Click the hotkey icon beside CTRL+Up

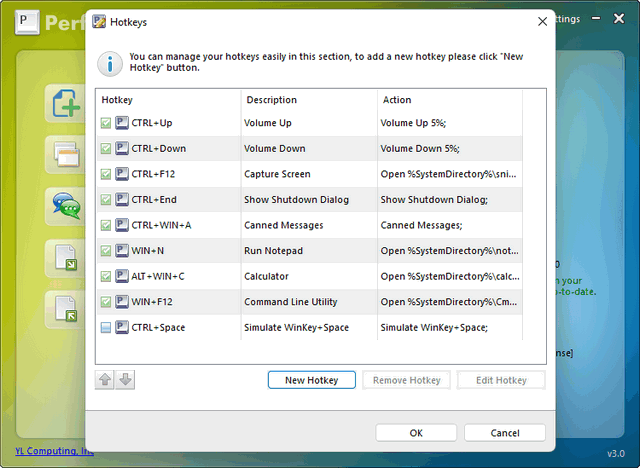pyautogui.click(x=122, y=123)
